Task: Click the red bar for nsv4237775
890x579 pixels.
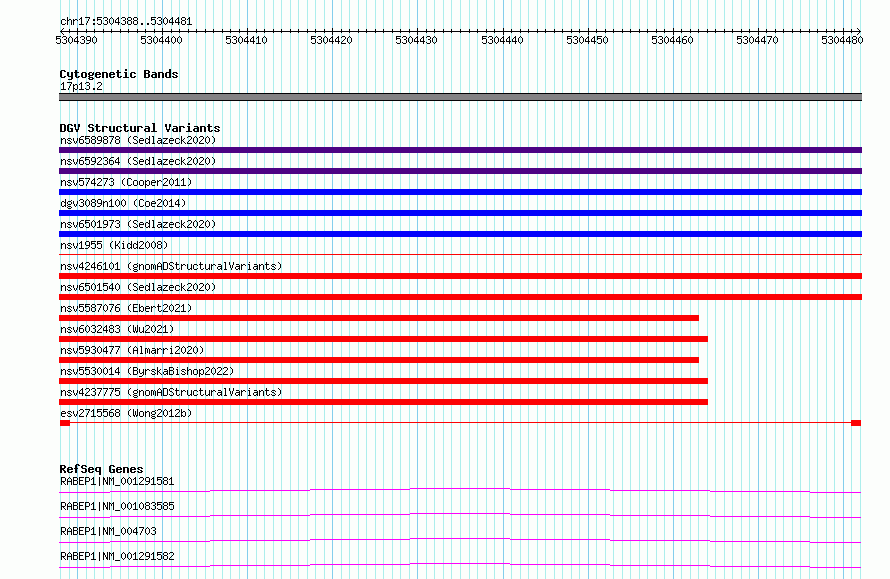Action: pyautogui.click(x=383, y=402)
